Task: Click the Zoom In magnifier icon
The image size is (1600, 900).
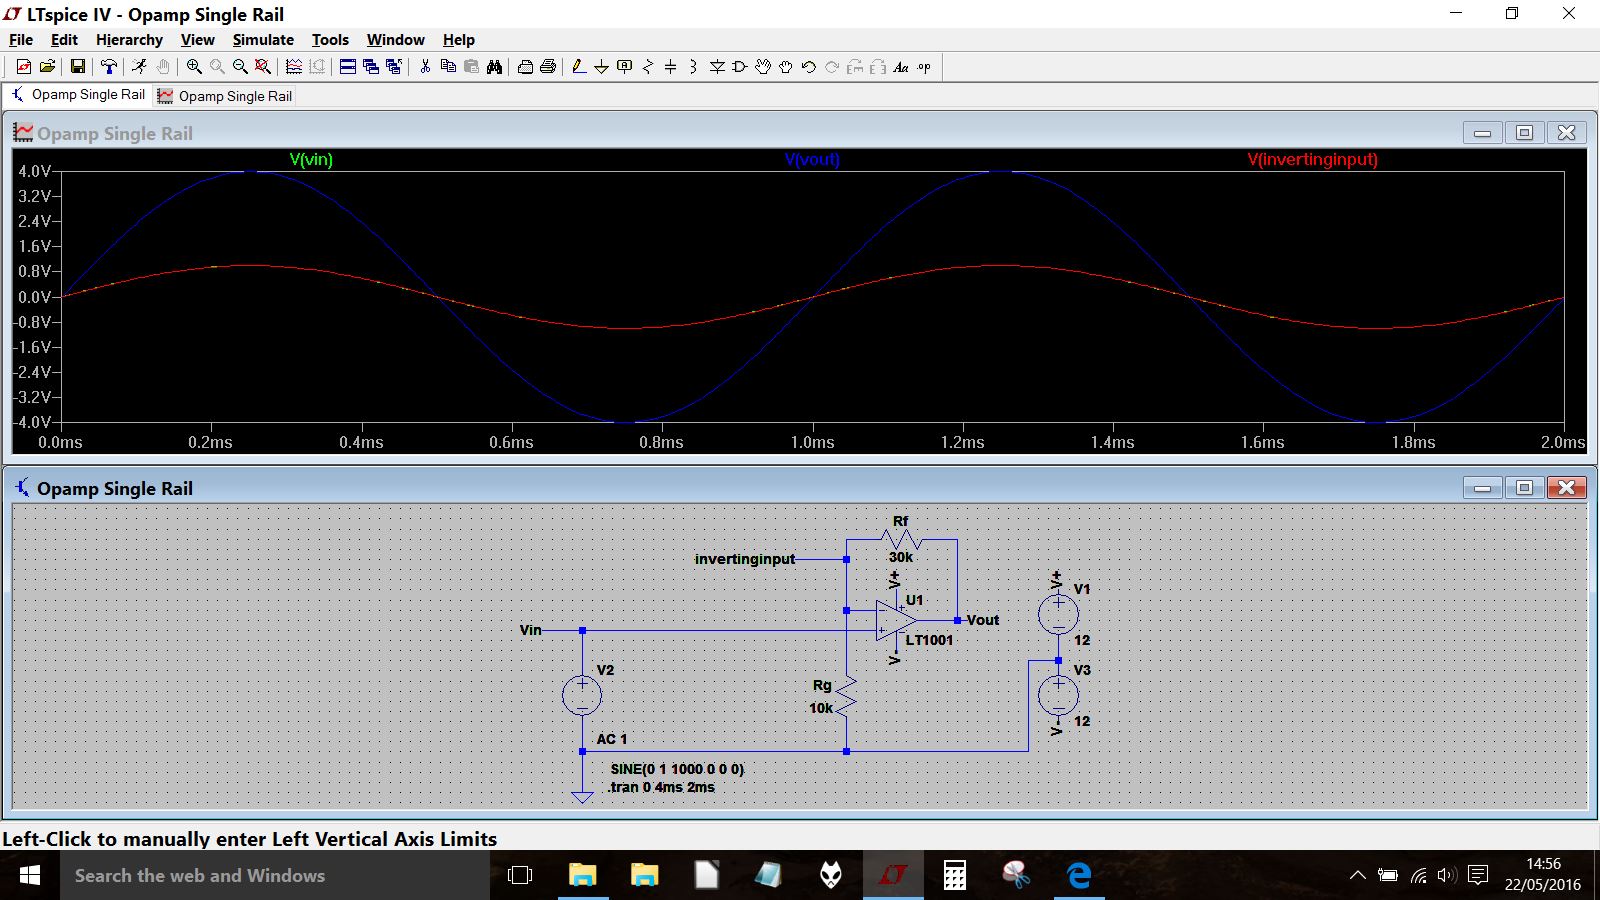Action: (x=194, y=67)
